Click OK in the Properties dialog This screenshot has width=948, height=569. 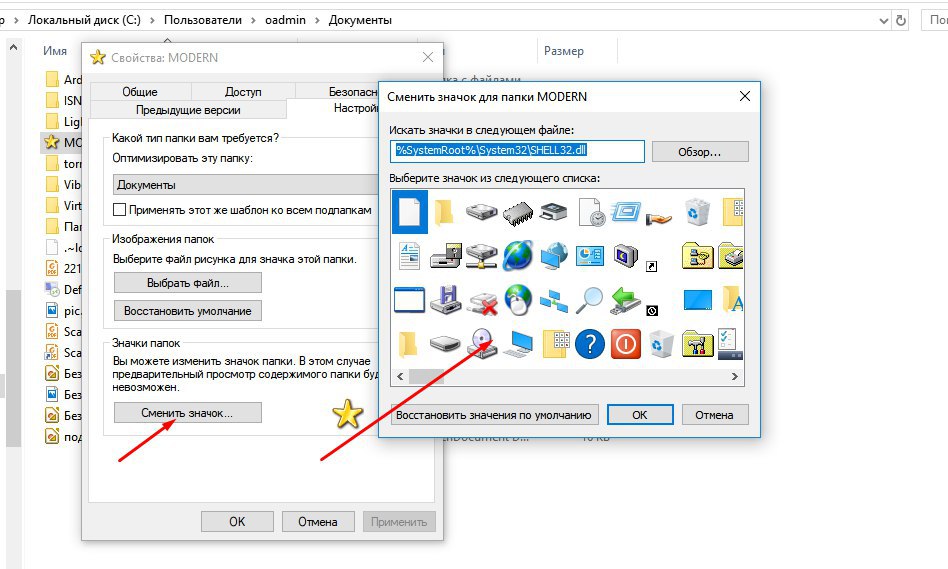(x=237, y=521)
